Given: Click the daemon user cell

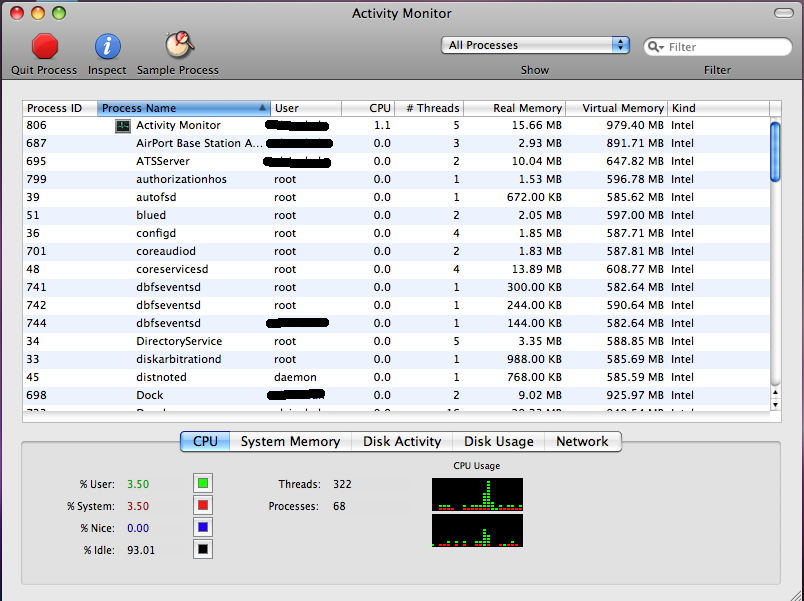Looking at the screenshot, I should [295, 377].
